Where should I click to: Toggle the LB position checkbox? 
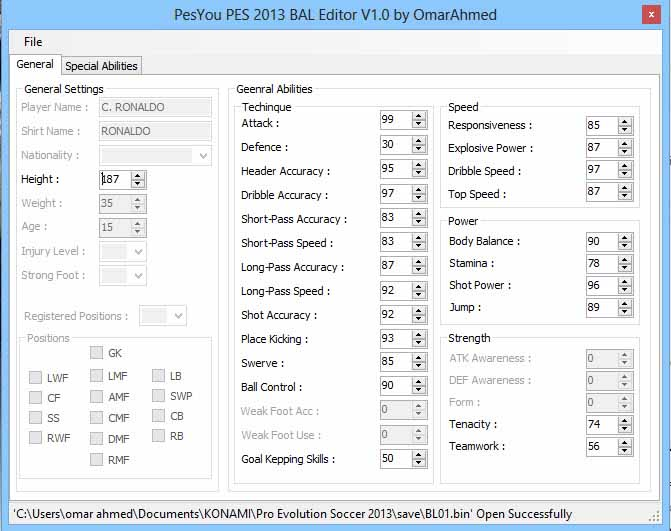click(x=158, y=376)
